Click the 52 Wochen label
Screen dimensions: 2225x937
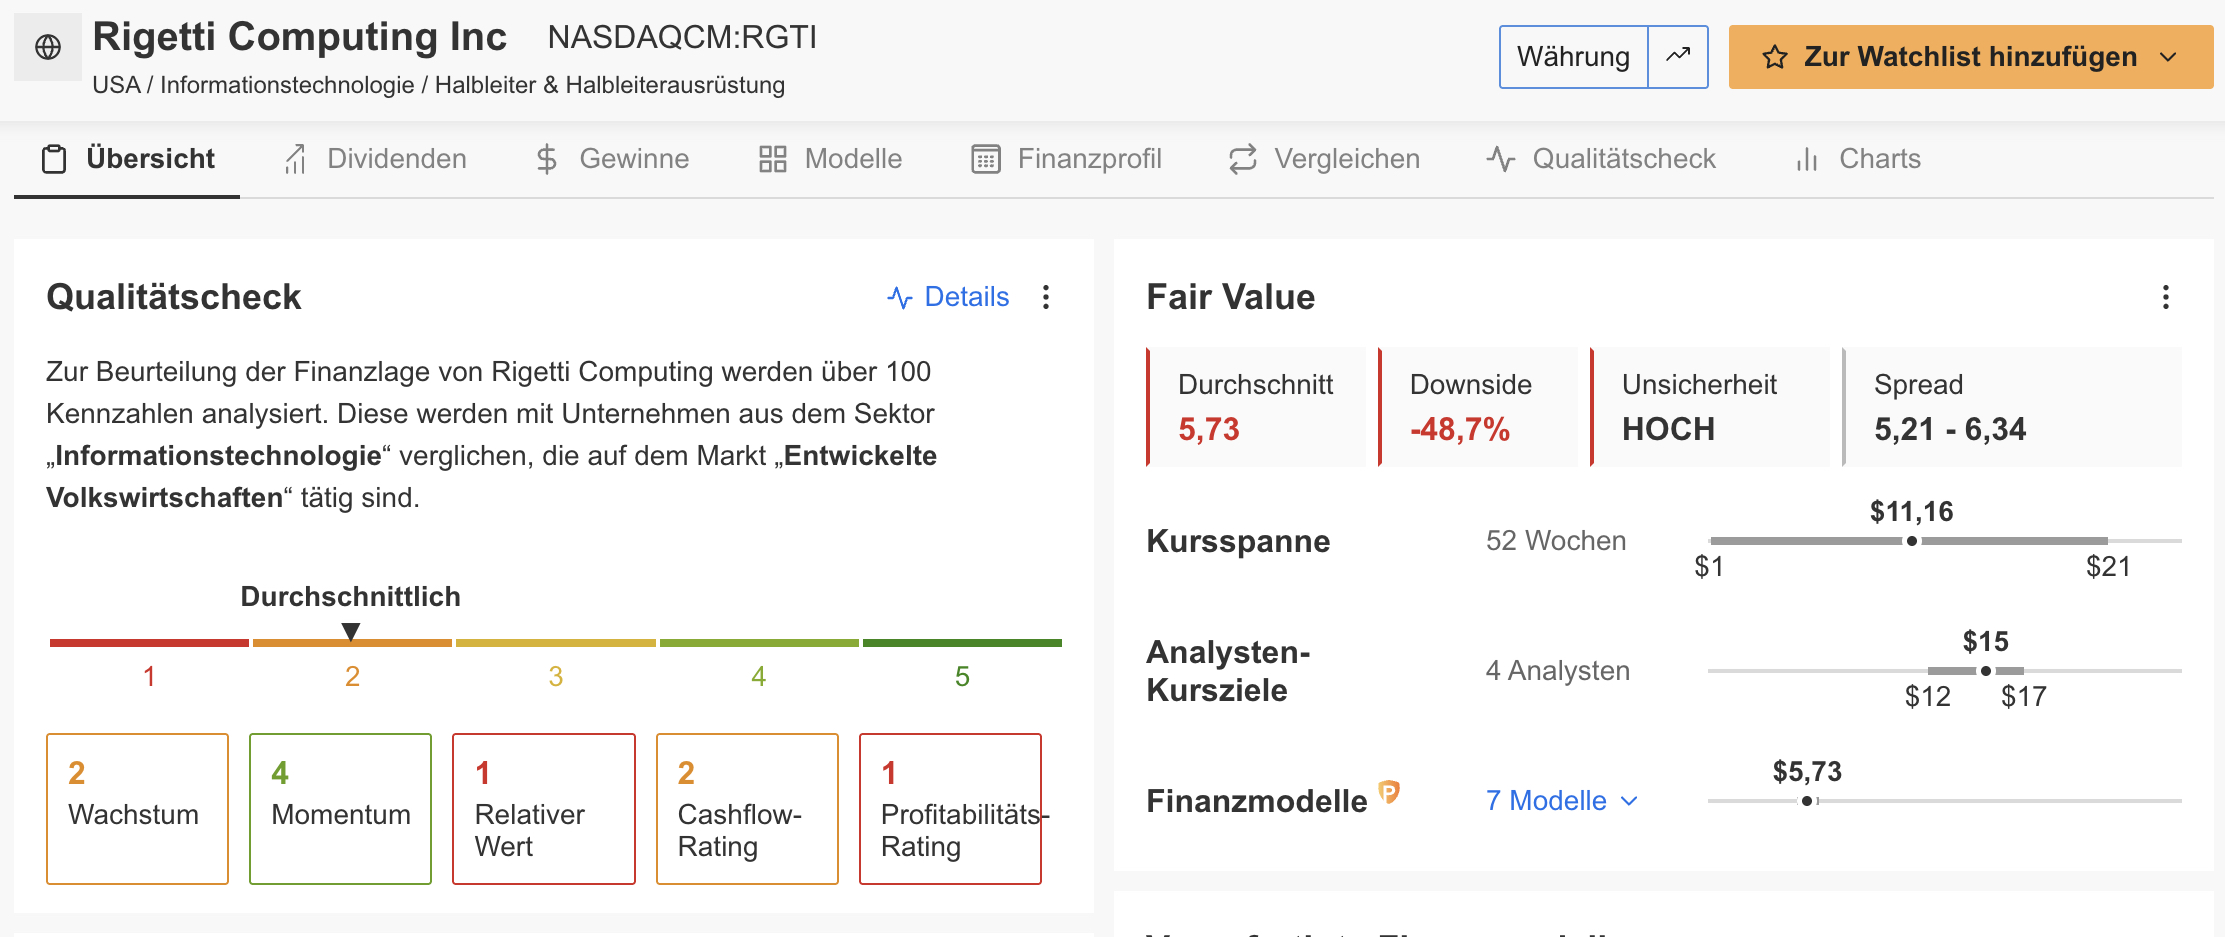[1556, 541]
